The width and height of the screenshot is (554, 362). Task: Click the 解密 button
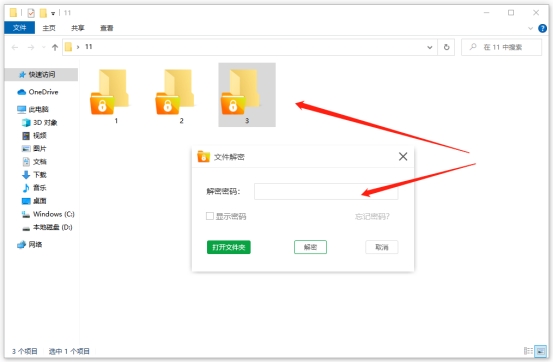(x=310, y=247)
